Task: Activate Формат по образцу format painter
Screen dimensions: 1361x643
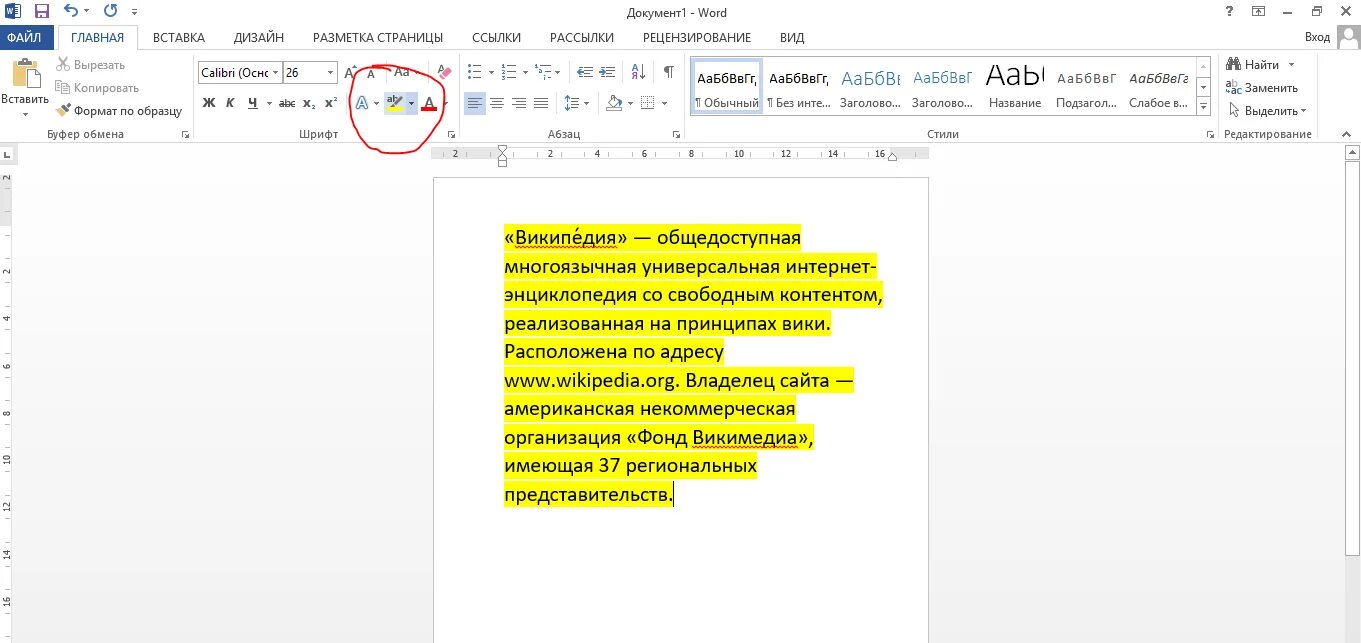Action: click(120, 111)
